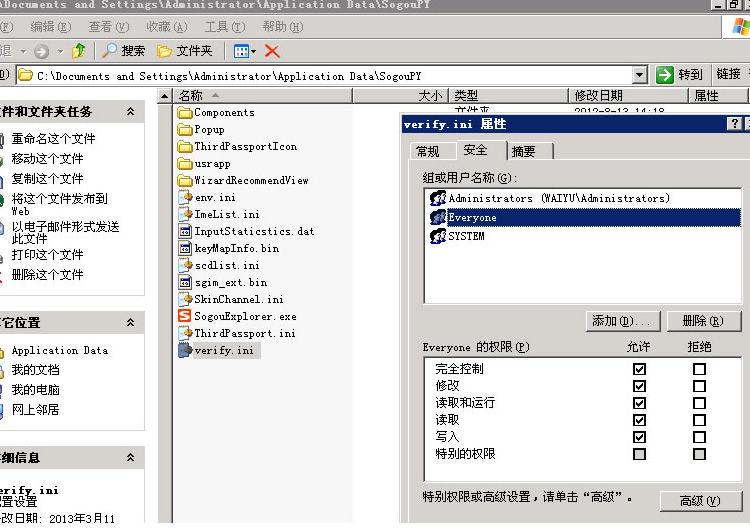Toggle Allow checkbox for Write (写入)
Screen dimensions: 750x530
click(640, 437)
